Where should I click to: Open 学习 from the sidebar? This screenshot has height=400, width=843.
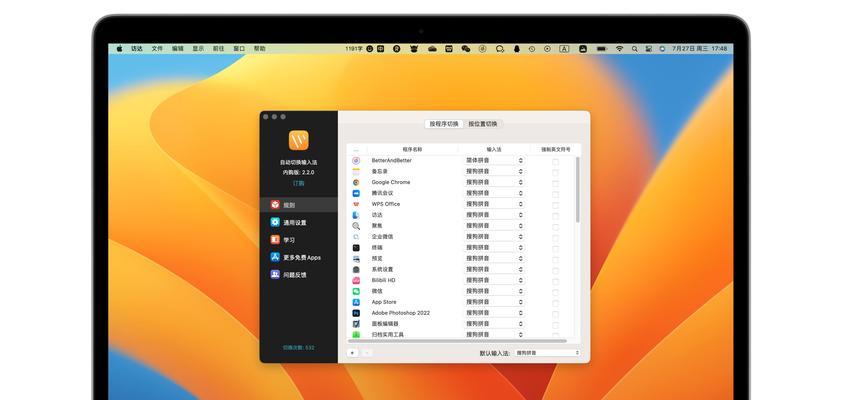(299, 240)
